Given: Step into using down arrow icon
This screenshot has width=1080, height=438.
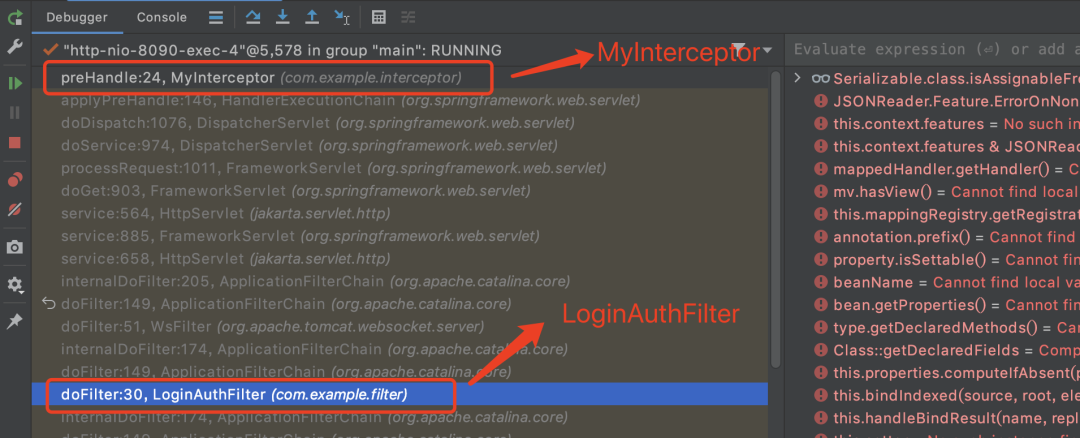Looking at the screenshot, I should [283, 17].
